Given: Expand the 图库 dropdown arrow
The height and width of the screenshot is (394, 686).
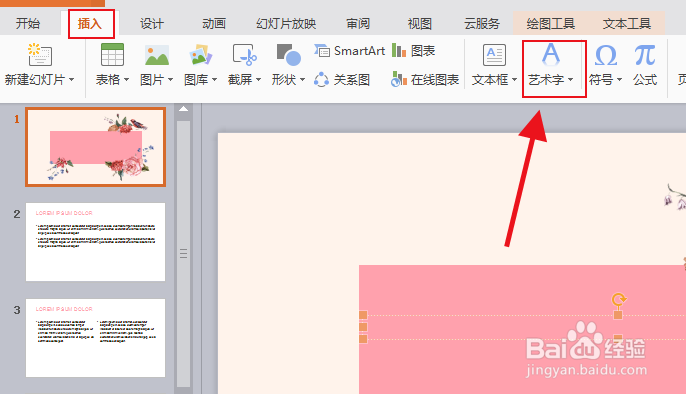Looking at the screenshot, I should (214, 80).
